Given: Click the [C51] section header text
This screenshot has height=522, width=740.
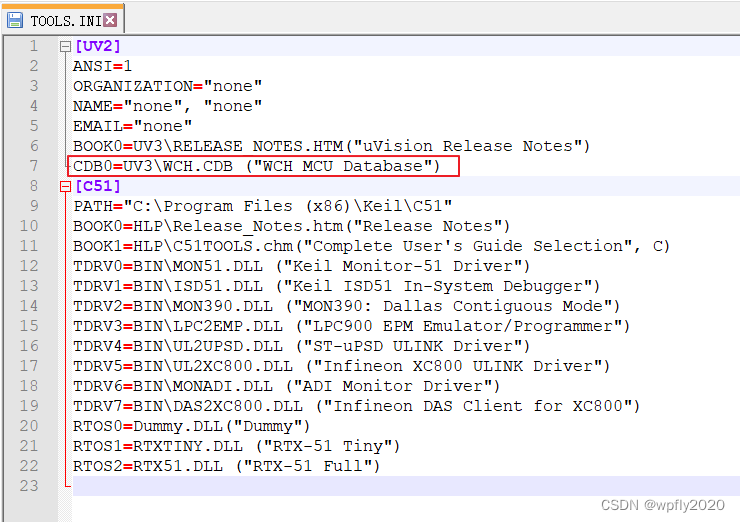Looking at the screenshot, I should click(98, 186).
